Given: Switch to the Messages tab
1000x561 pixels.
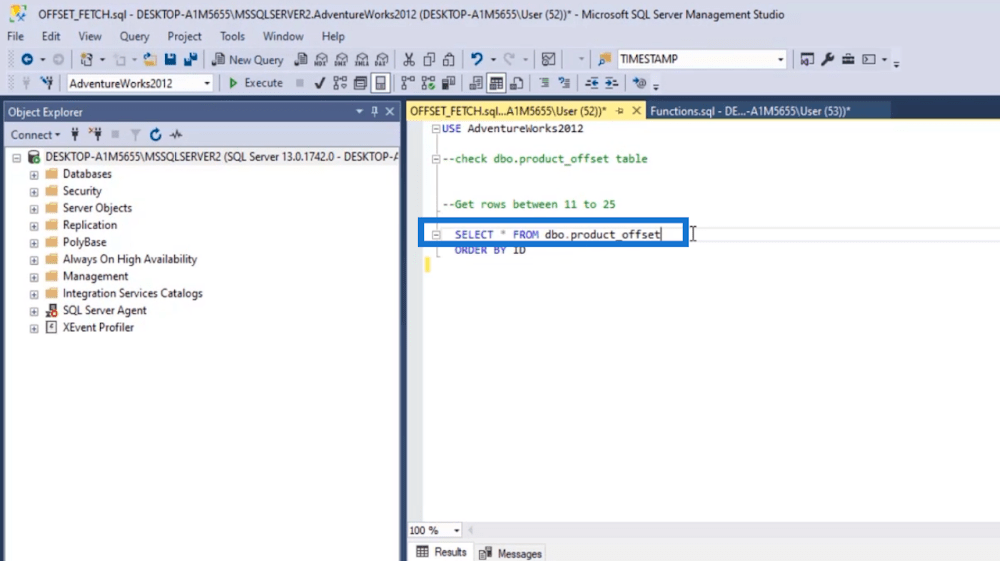Looking at the screenshot, I should pyautogui.click(x=511, y=553).
